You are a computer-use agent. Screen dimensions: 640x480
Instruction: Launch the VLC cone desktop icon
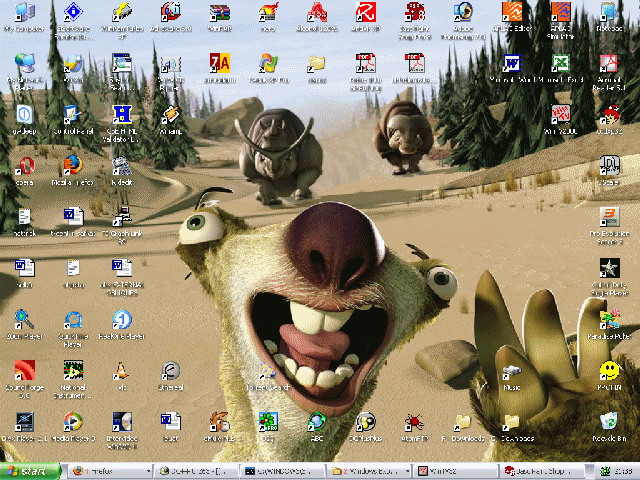121,371
